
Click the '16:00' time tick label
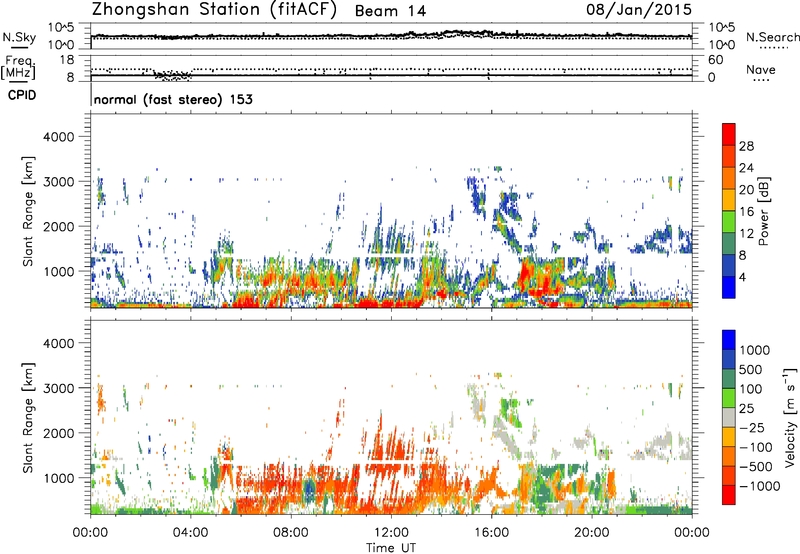491,533
